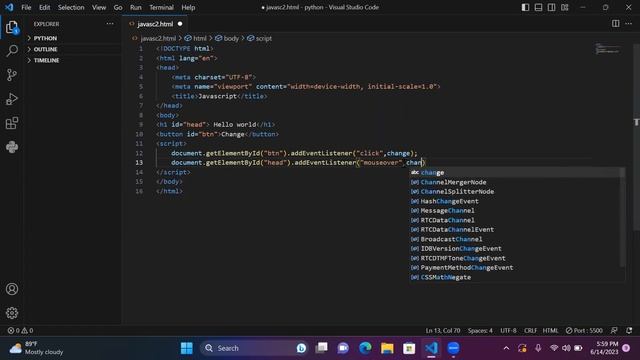Screen dimensions: 640x360
Task: Open the customize layout icon
Action: pyautogui.click(x=565, y=7)
